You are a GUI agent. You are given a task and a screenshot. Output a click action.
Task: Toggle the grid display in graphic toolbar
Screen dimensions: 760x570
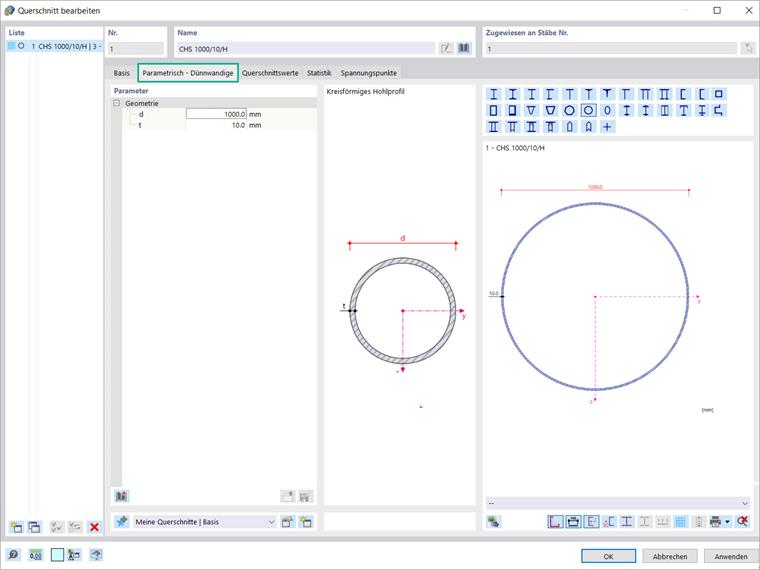(681, 522)
